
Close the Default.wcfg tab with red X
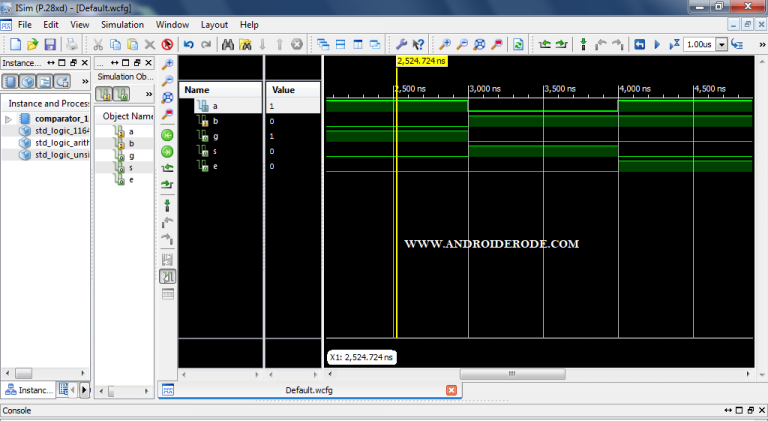pyautogui.click(x=451, y=390)
